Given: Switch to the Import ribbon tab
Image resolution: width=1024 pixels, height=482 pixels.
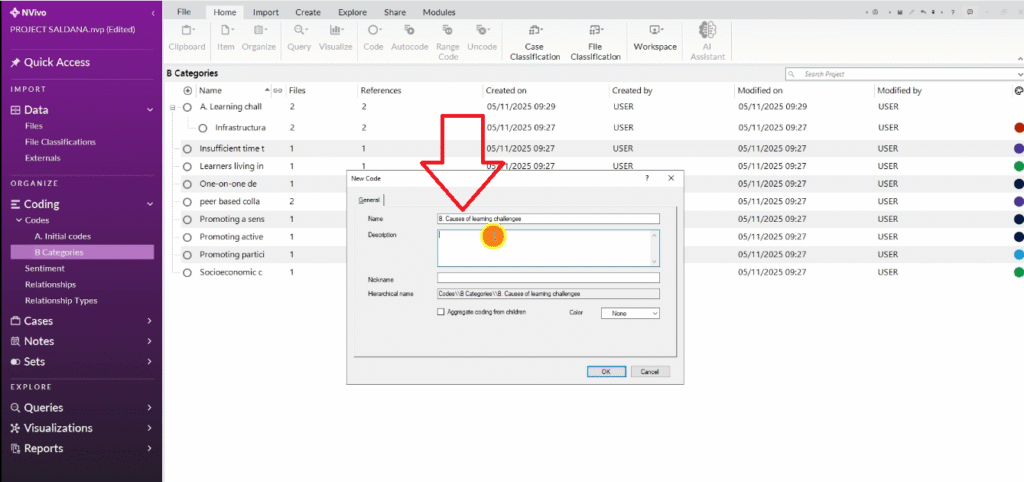Looking at the screenshot, I should [x=266, y=12].
